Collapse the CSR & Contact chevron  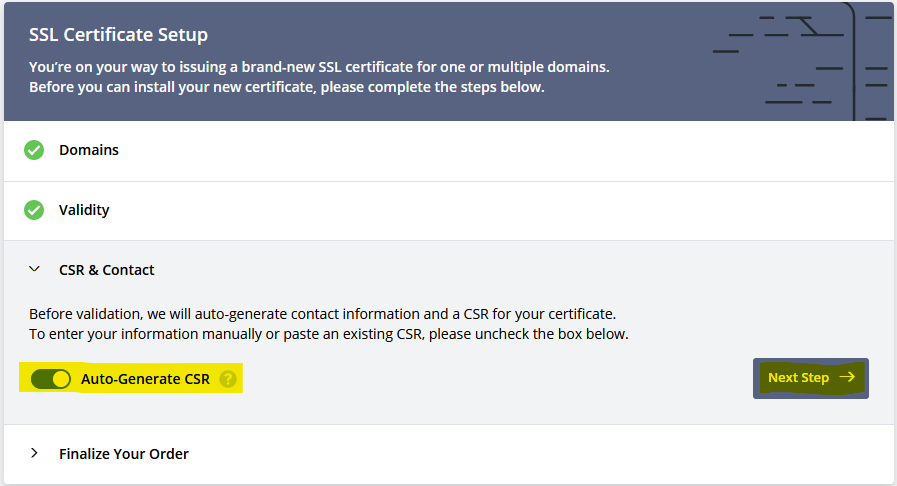35,270
